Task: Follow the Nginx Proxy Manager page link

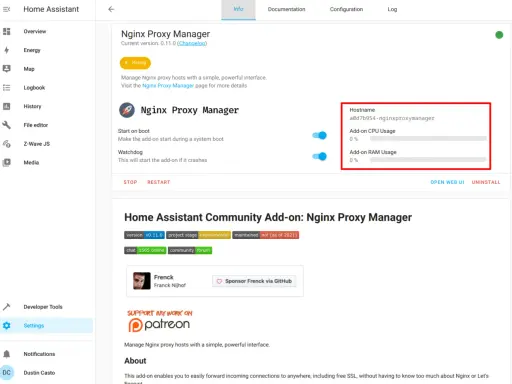Action: point(168,86)
